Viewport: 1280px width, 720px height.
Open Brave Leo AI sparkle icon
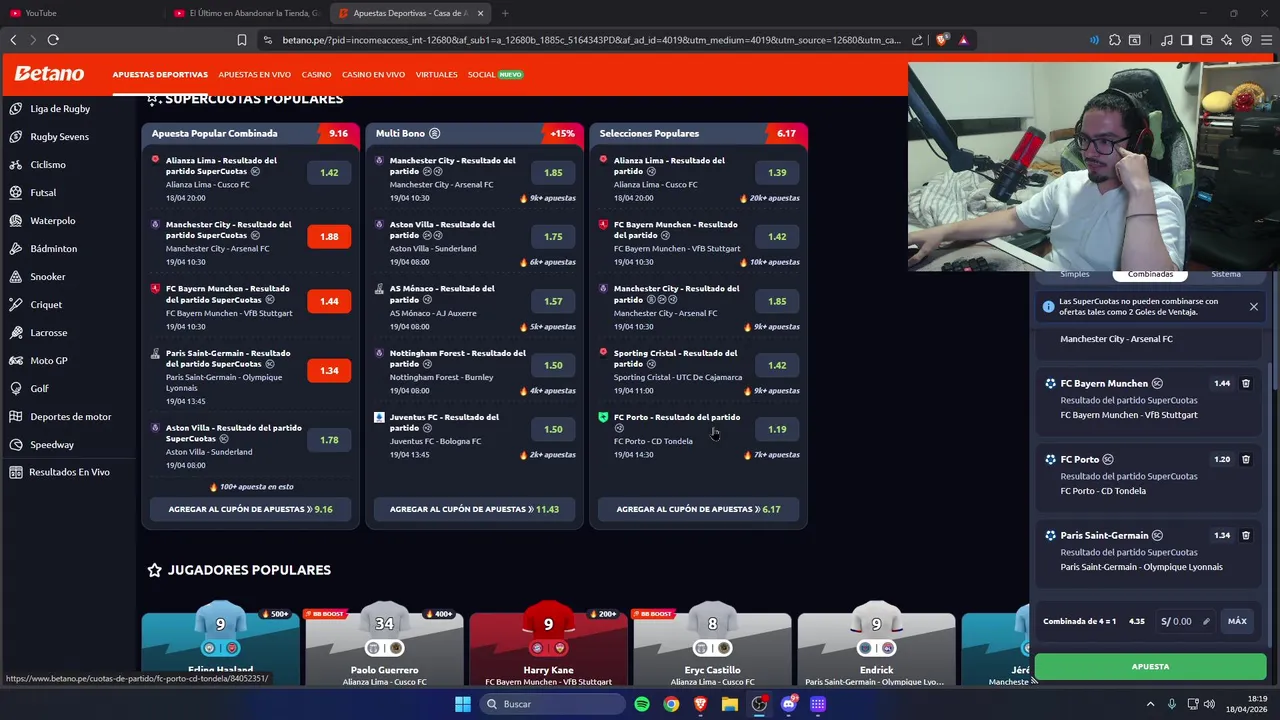1226,40
